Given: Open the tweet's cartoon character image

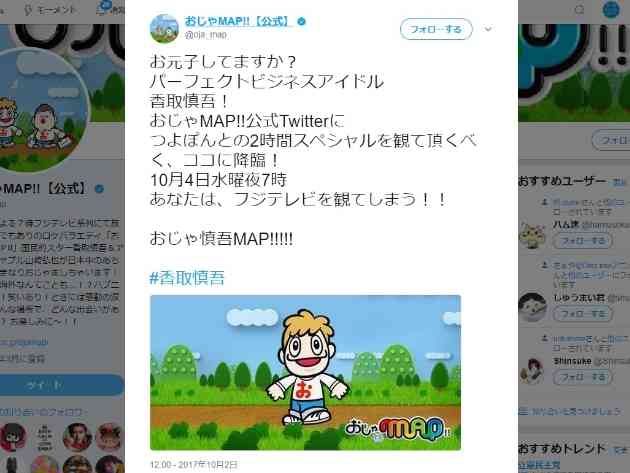Looking at the screenshot, I should [x=305, y=373].
